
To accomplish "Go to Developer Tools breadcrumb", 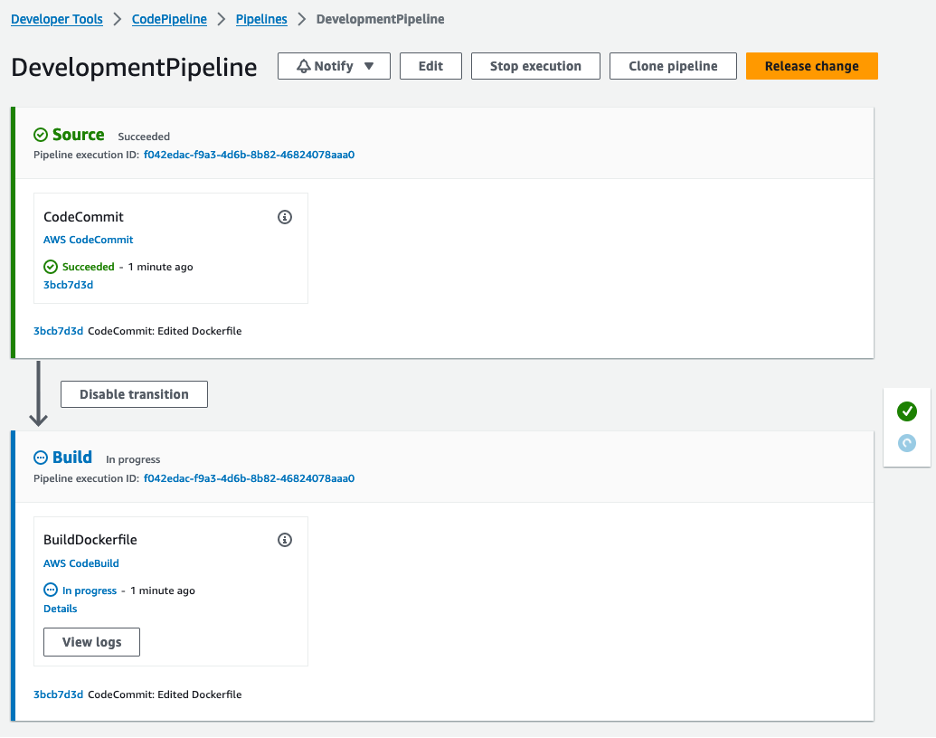I will (x=57, y=19).
